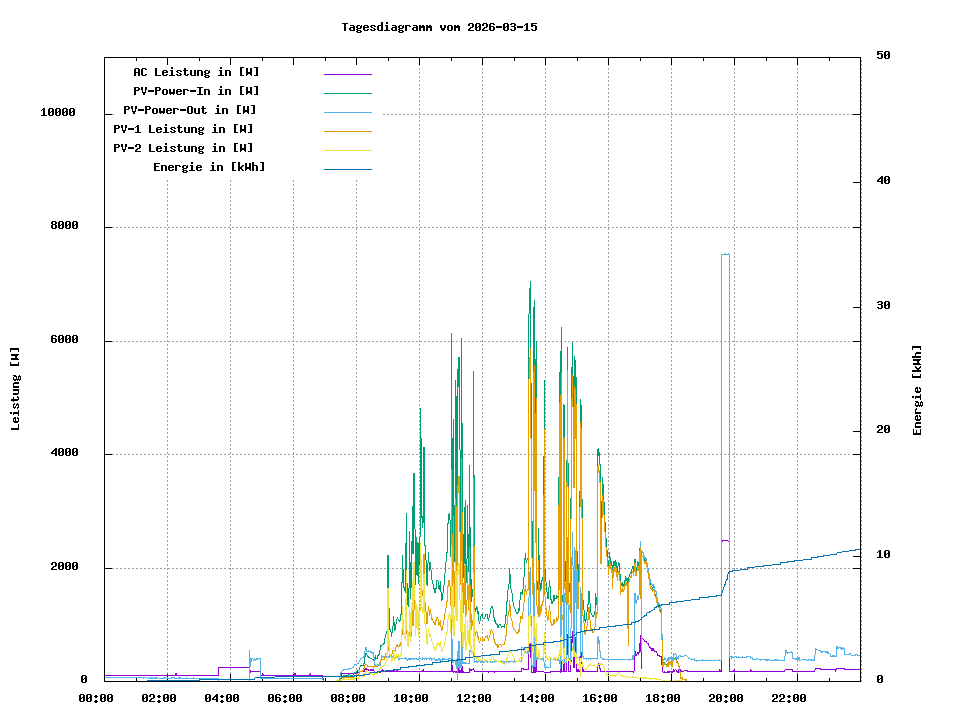The width and height of the screenshot is (960, 720).
Task: Pick the light blue PV-Power-Out legend line sample
Action: pyautogui.click(x=347, y=112)
